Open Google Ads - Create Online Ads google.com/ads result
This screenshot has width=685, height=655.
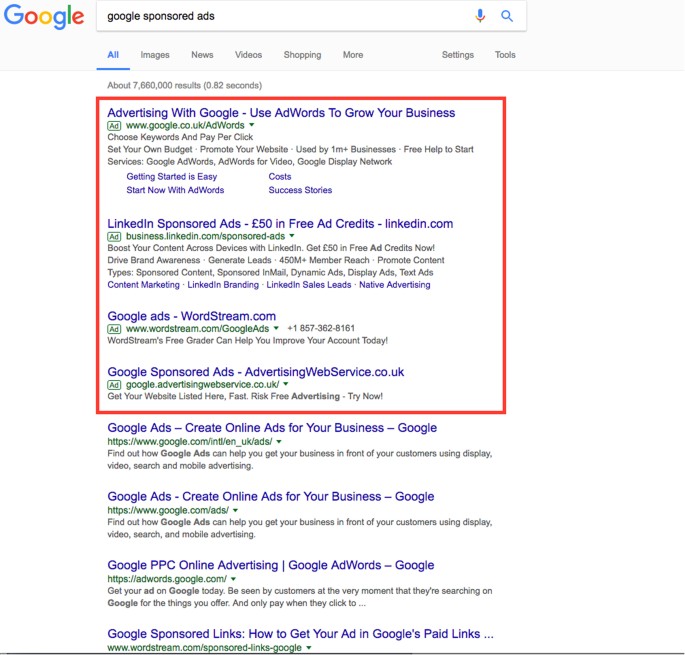(271, 496)
